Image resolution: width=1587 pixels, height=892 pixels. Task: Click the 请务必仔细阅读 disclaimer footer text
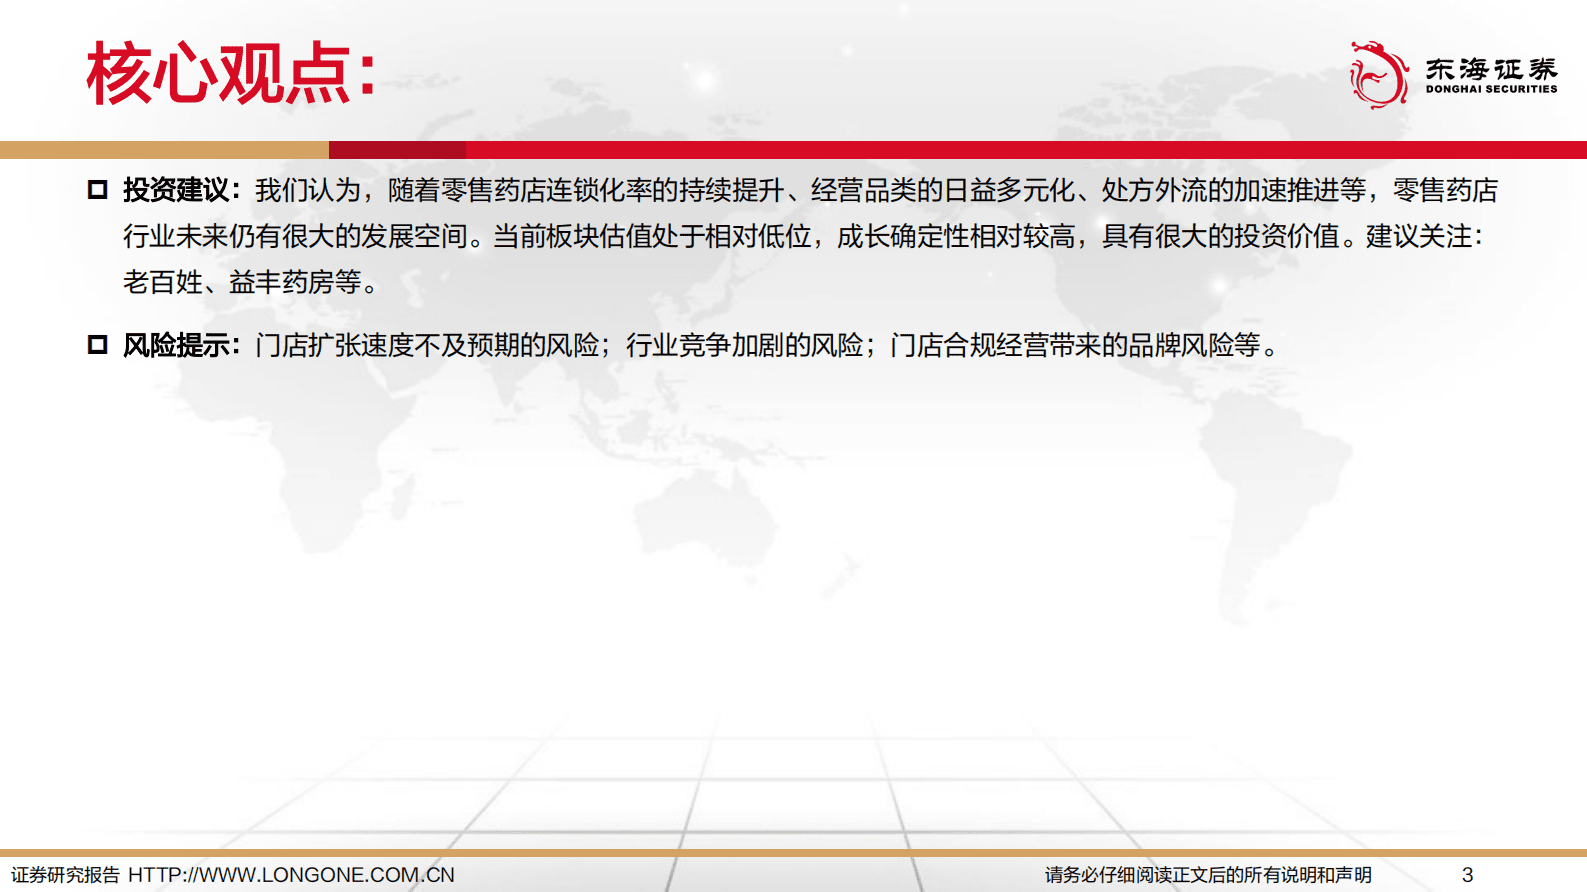(1208, 875)
